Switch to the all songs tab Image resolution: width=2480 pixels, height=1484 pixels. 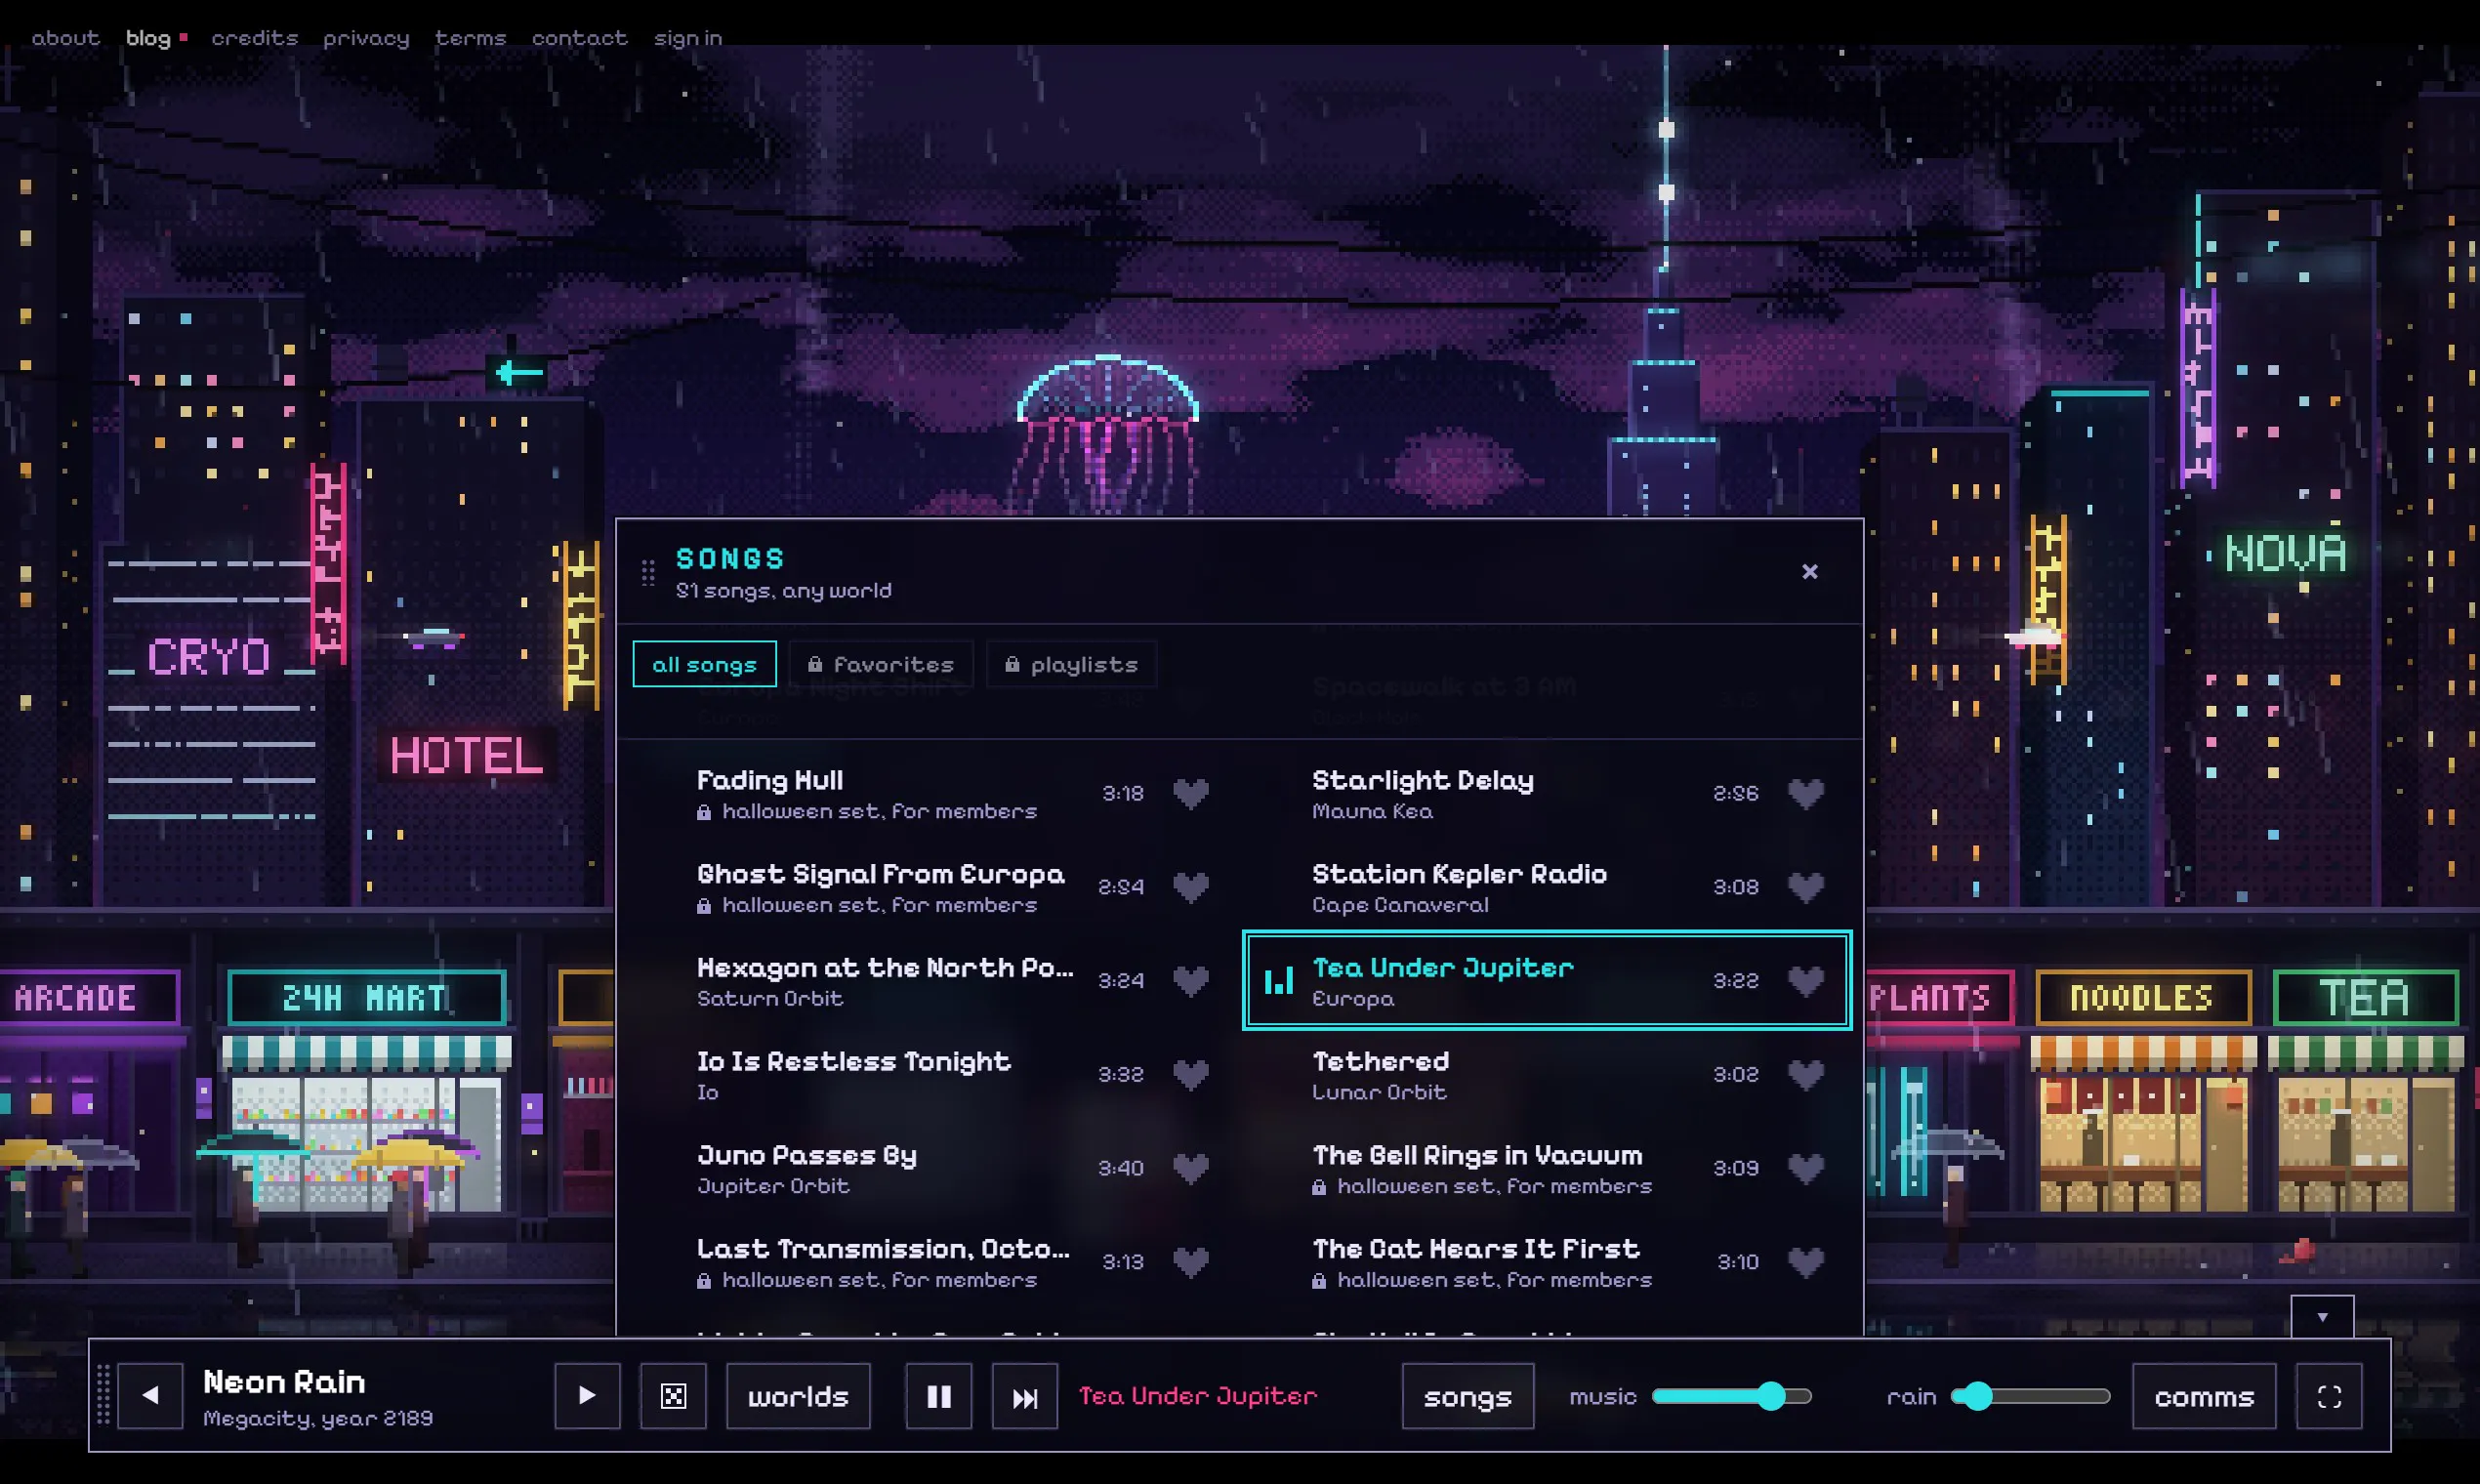point(705,664)
